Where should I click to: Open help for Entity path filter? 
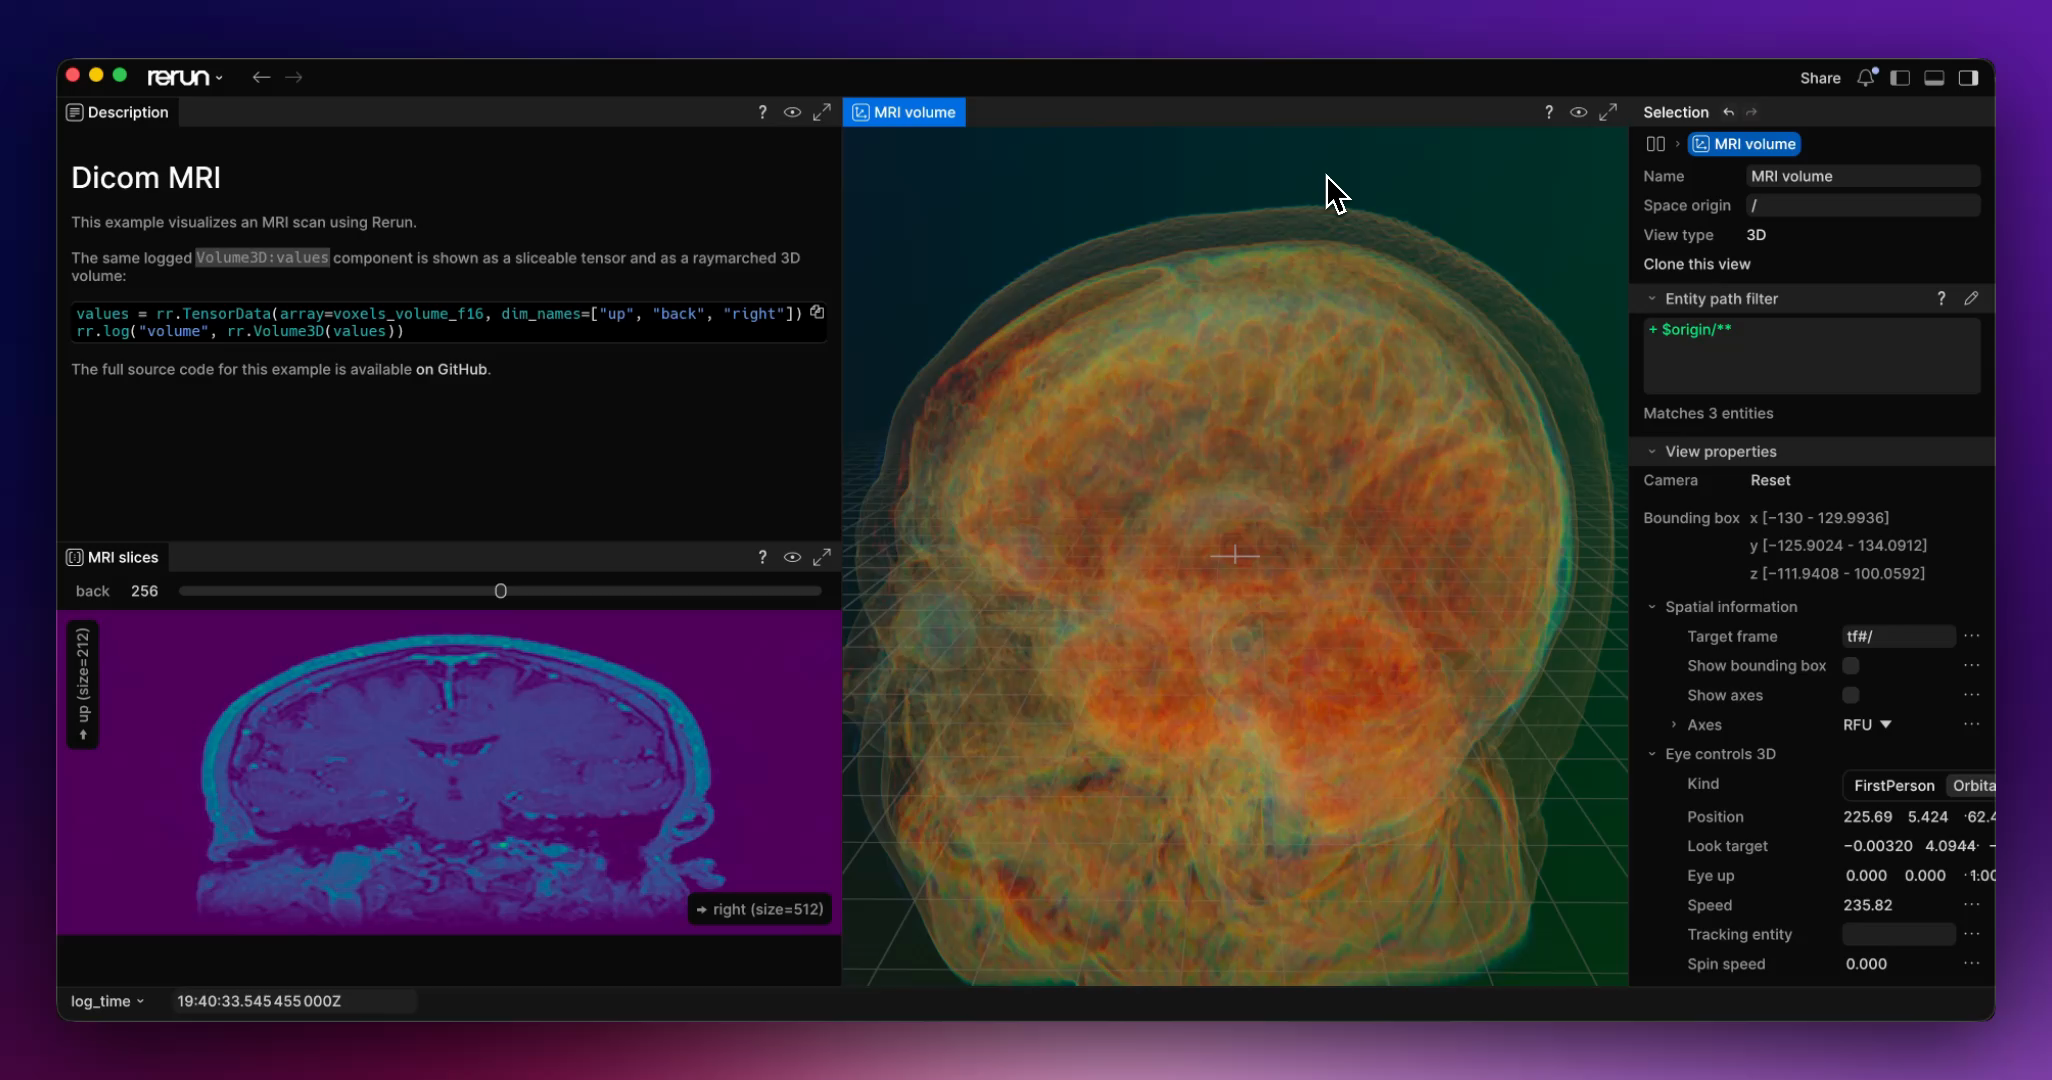coord(1941,298)
